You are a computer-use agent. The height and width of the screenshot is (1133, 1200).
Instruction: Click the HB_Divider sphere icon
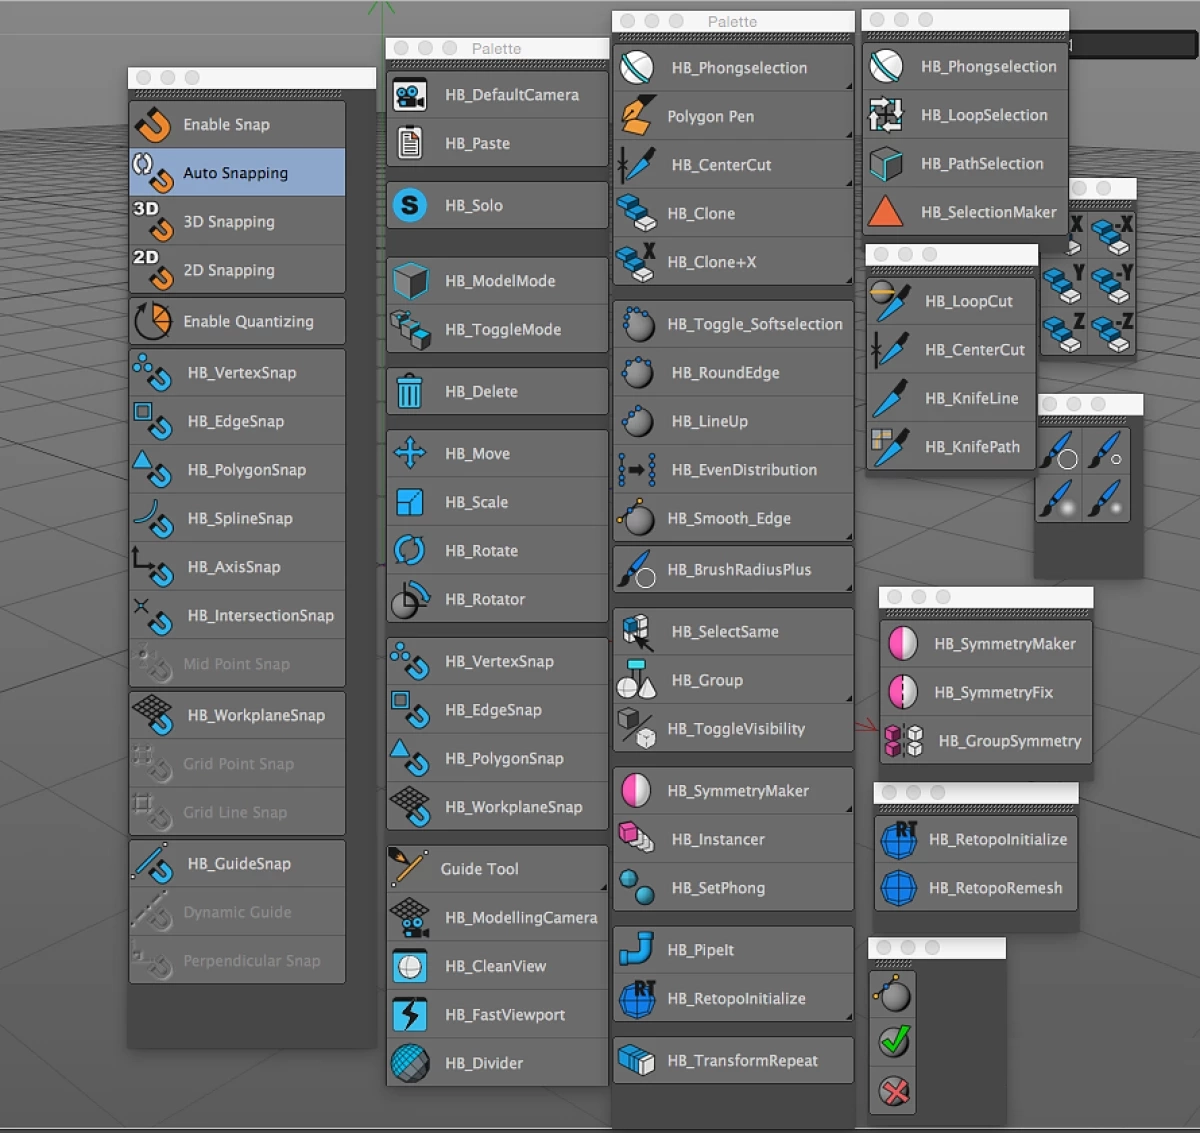pyautogui.click(x=410, y=1063)
